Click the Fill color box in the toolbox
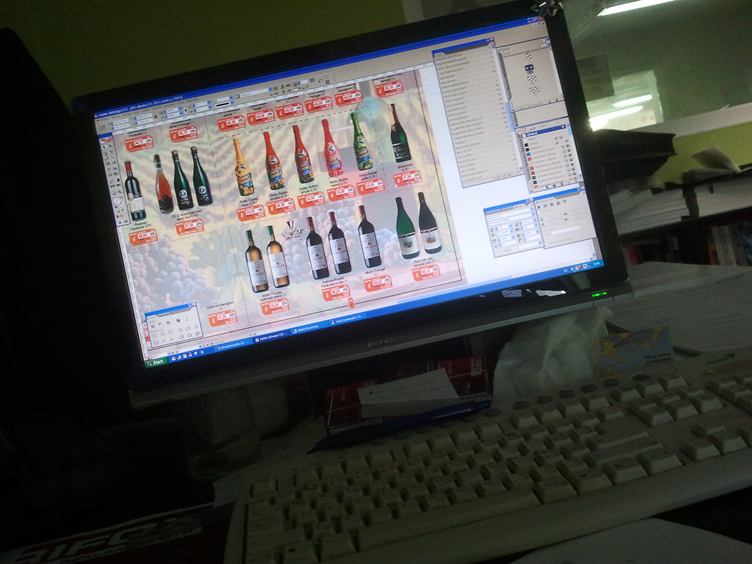Screen dimensions: 752x564 [x=118, y=202]
